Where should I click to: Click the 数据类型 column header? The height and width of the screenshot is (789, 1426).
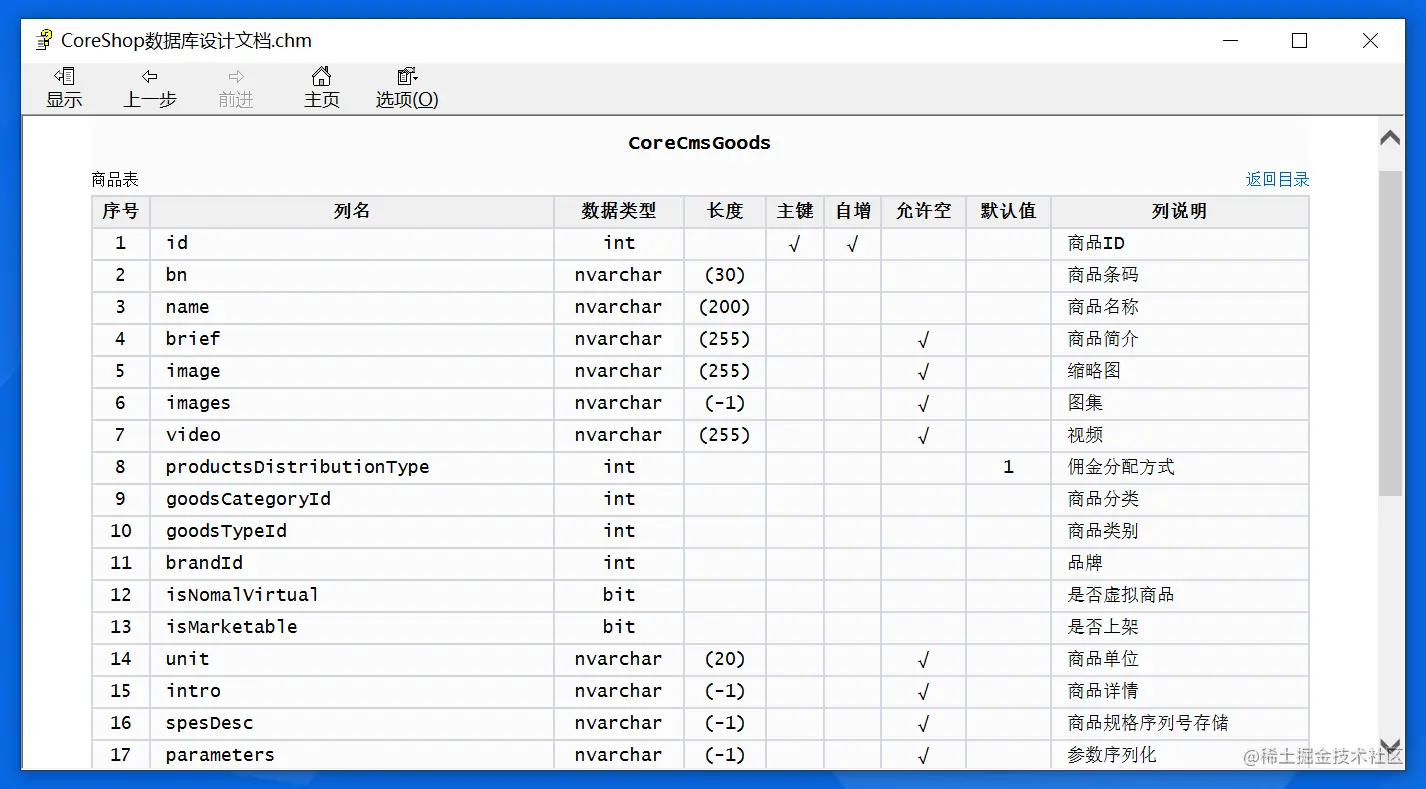(619, 211)
